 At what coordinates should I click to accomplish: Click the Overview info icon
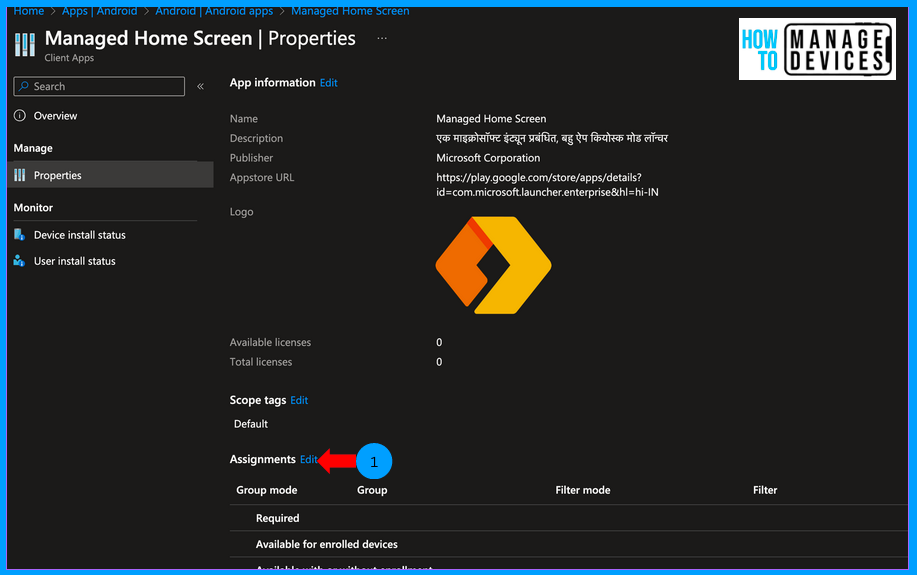[x=20, y=116]
